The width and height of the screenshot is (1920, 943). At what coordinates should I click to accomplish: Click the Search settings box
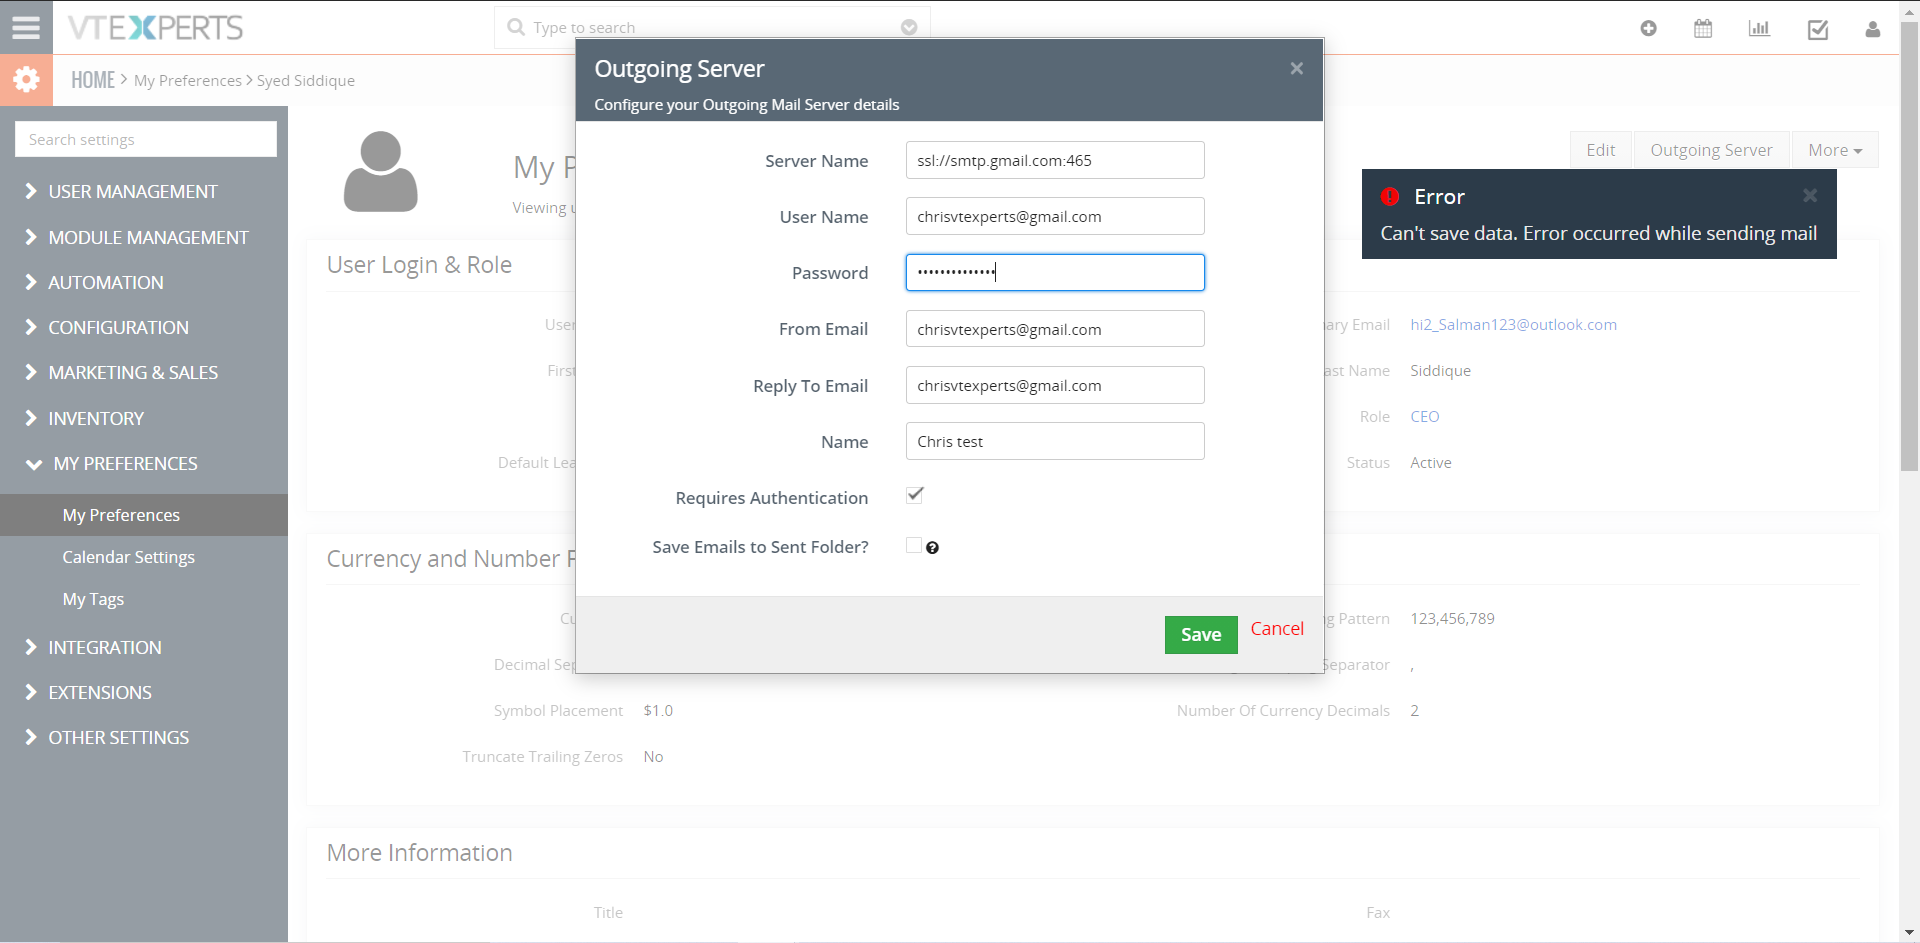coord(146,139)
